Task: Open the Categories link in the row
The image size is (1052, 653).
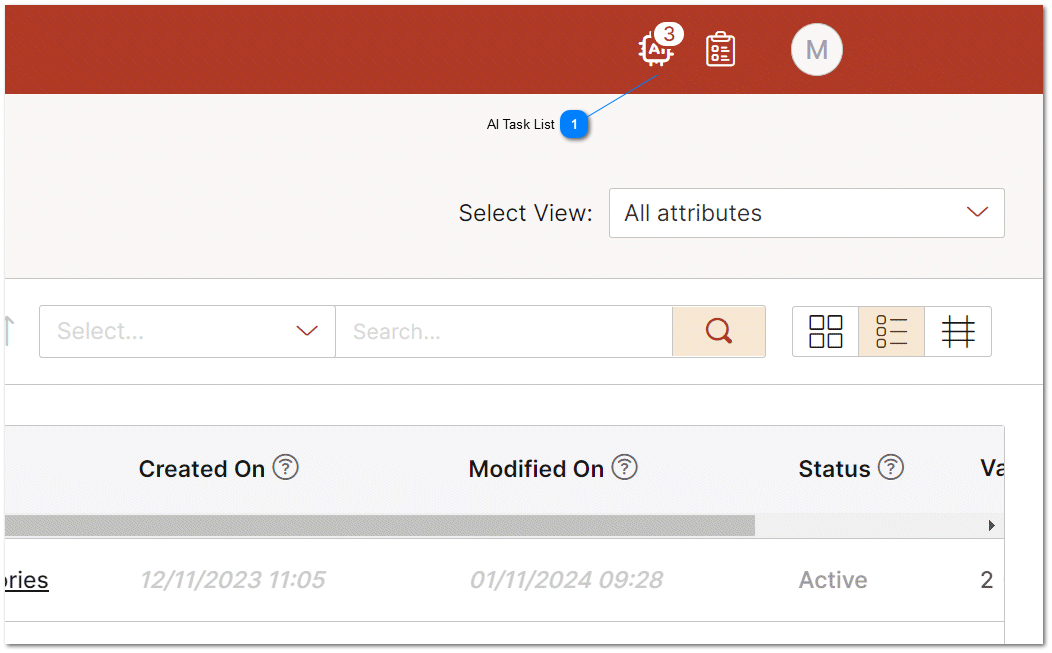Action: (24, 580)
